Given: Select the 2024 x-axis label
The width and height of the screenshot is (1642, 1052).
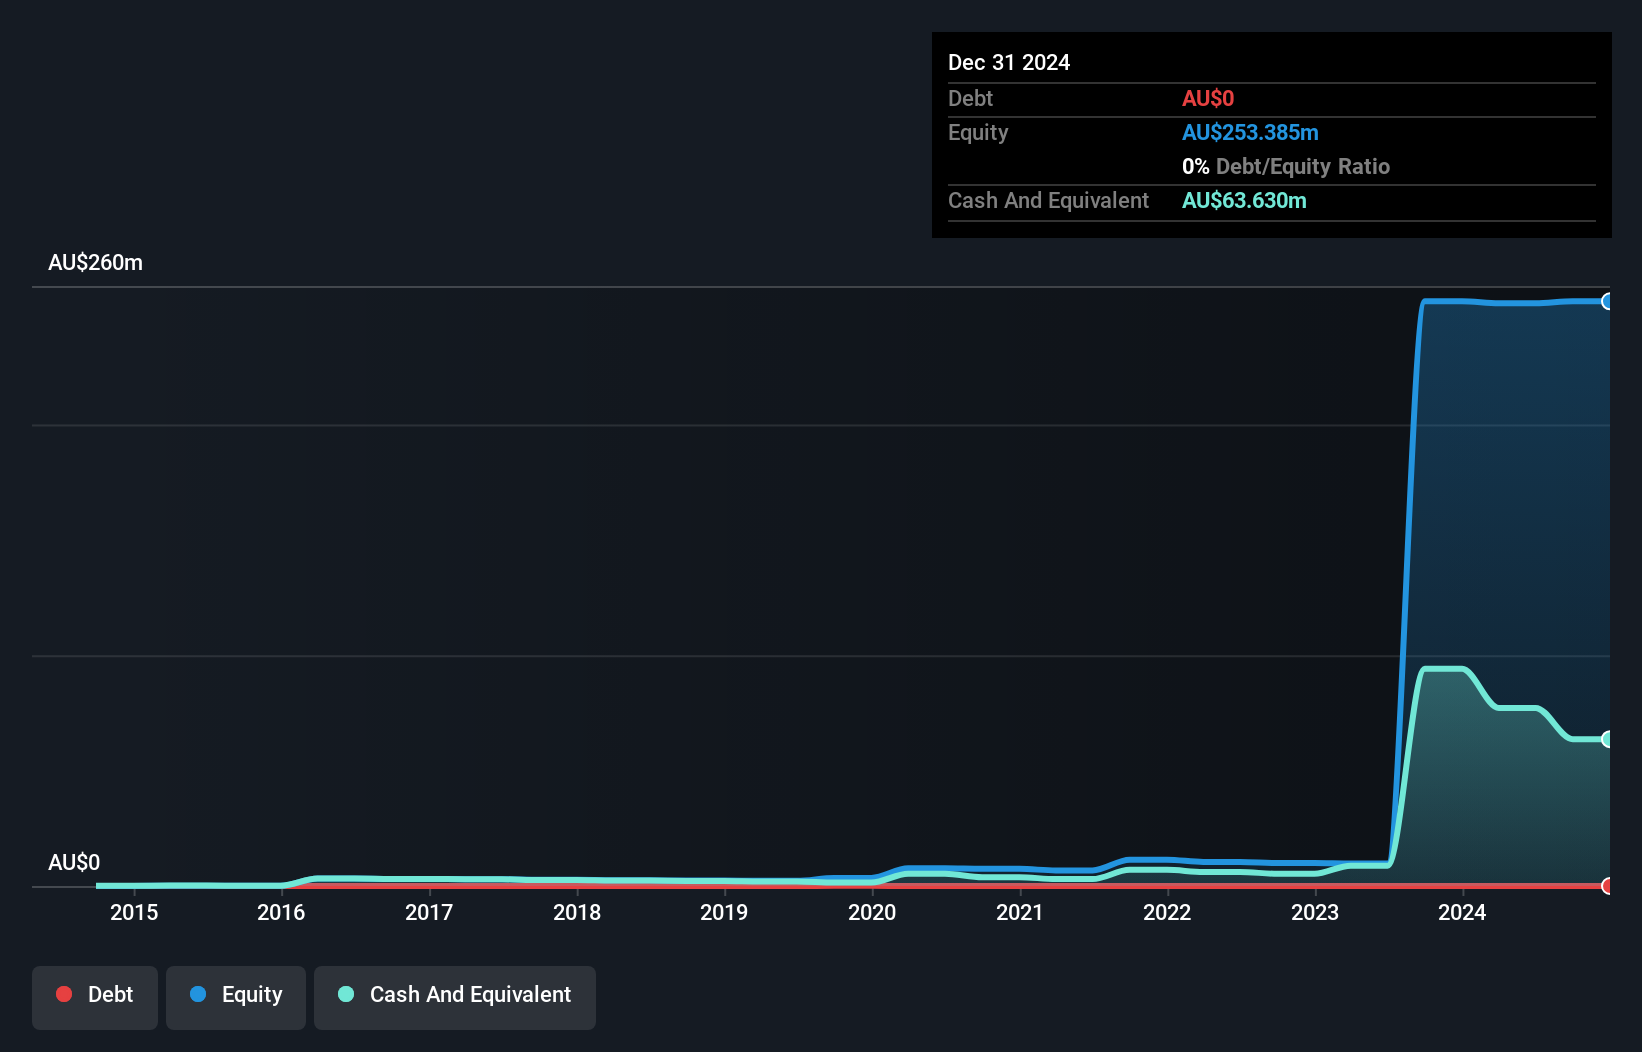Looking at the screenshot, I should (1462, 912).
